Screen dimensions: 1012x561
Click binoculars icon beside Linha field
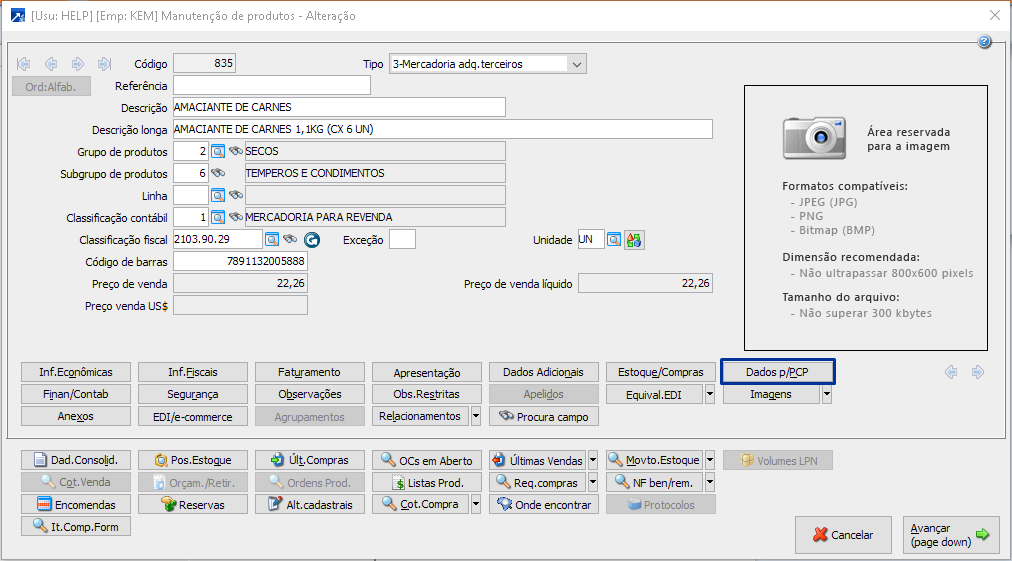[236, 195]
